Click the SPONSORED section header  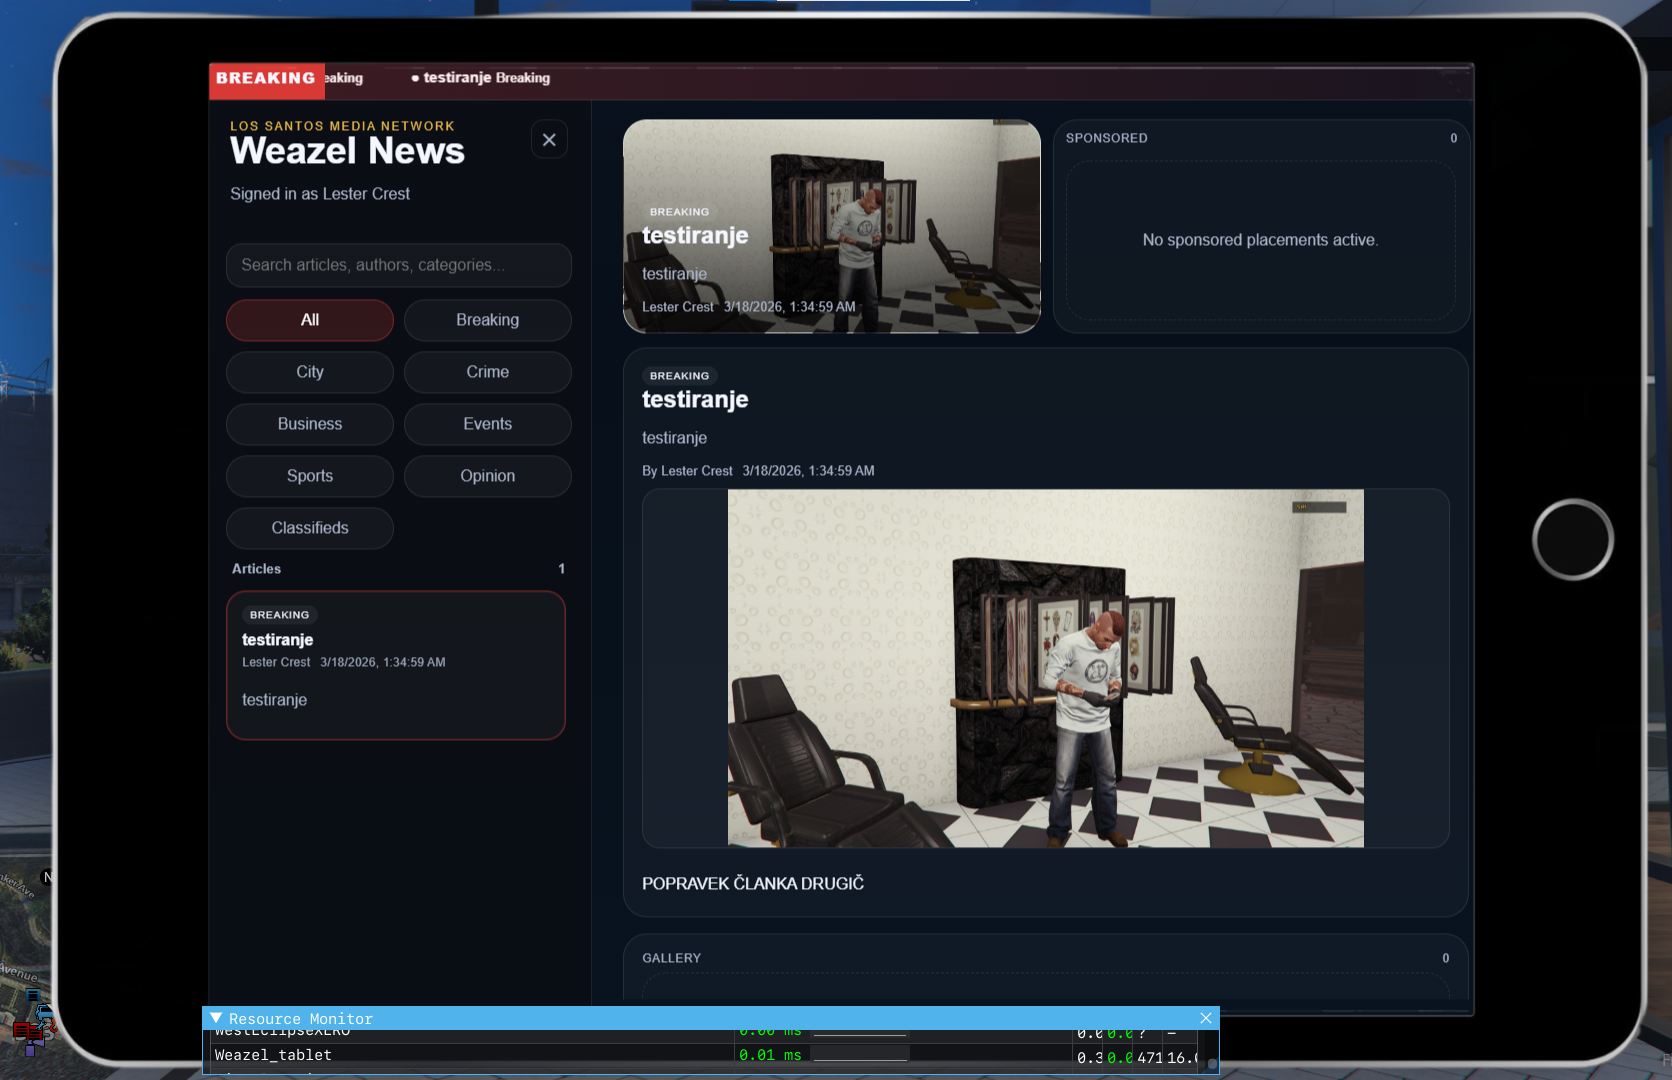click(x=1107, y=138)
